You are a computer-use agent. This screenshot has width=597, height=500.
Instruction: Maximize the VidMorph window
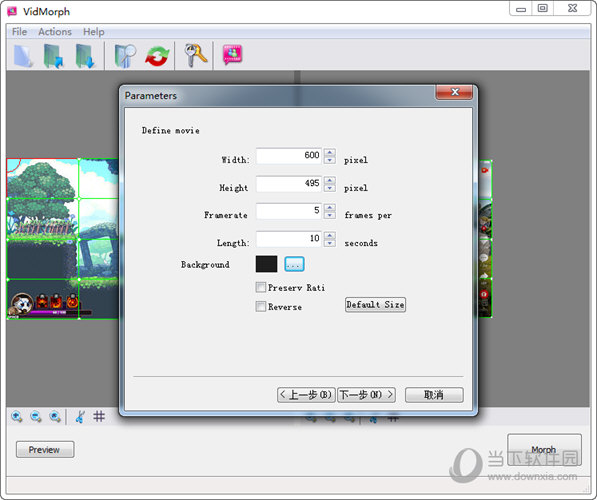pyautogui.click(x=543, y=8)
